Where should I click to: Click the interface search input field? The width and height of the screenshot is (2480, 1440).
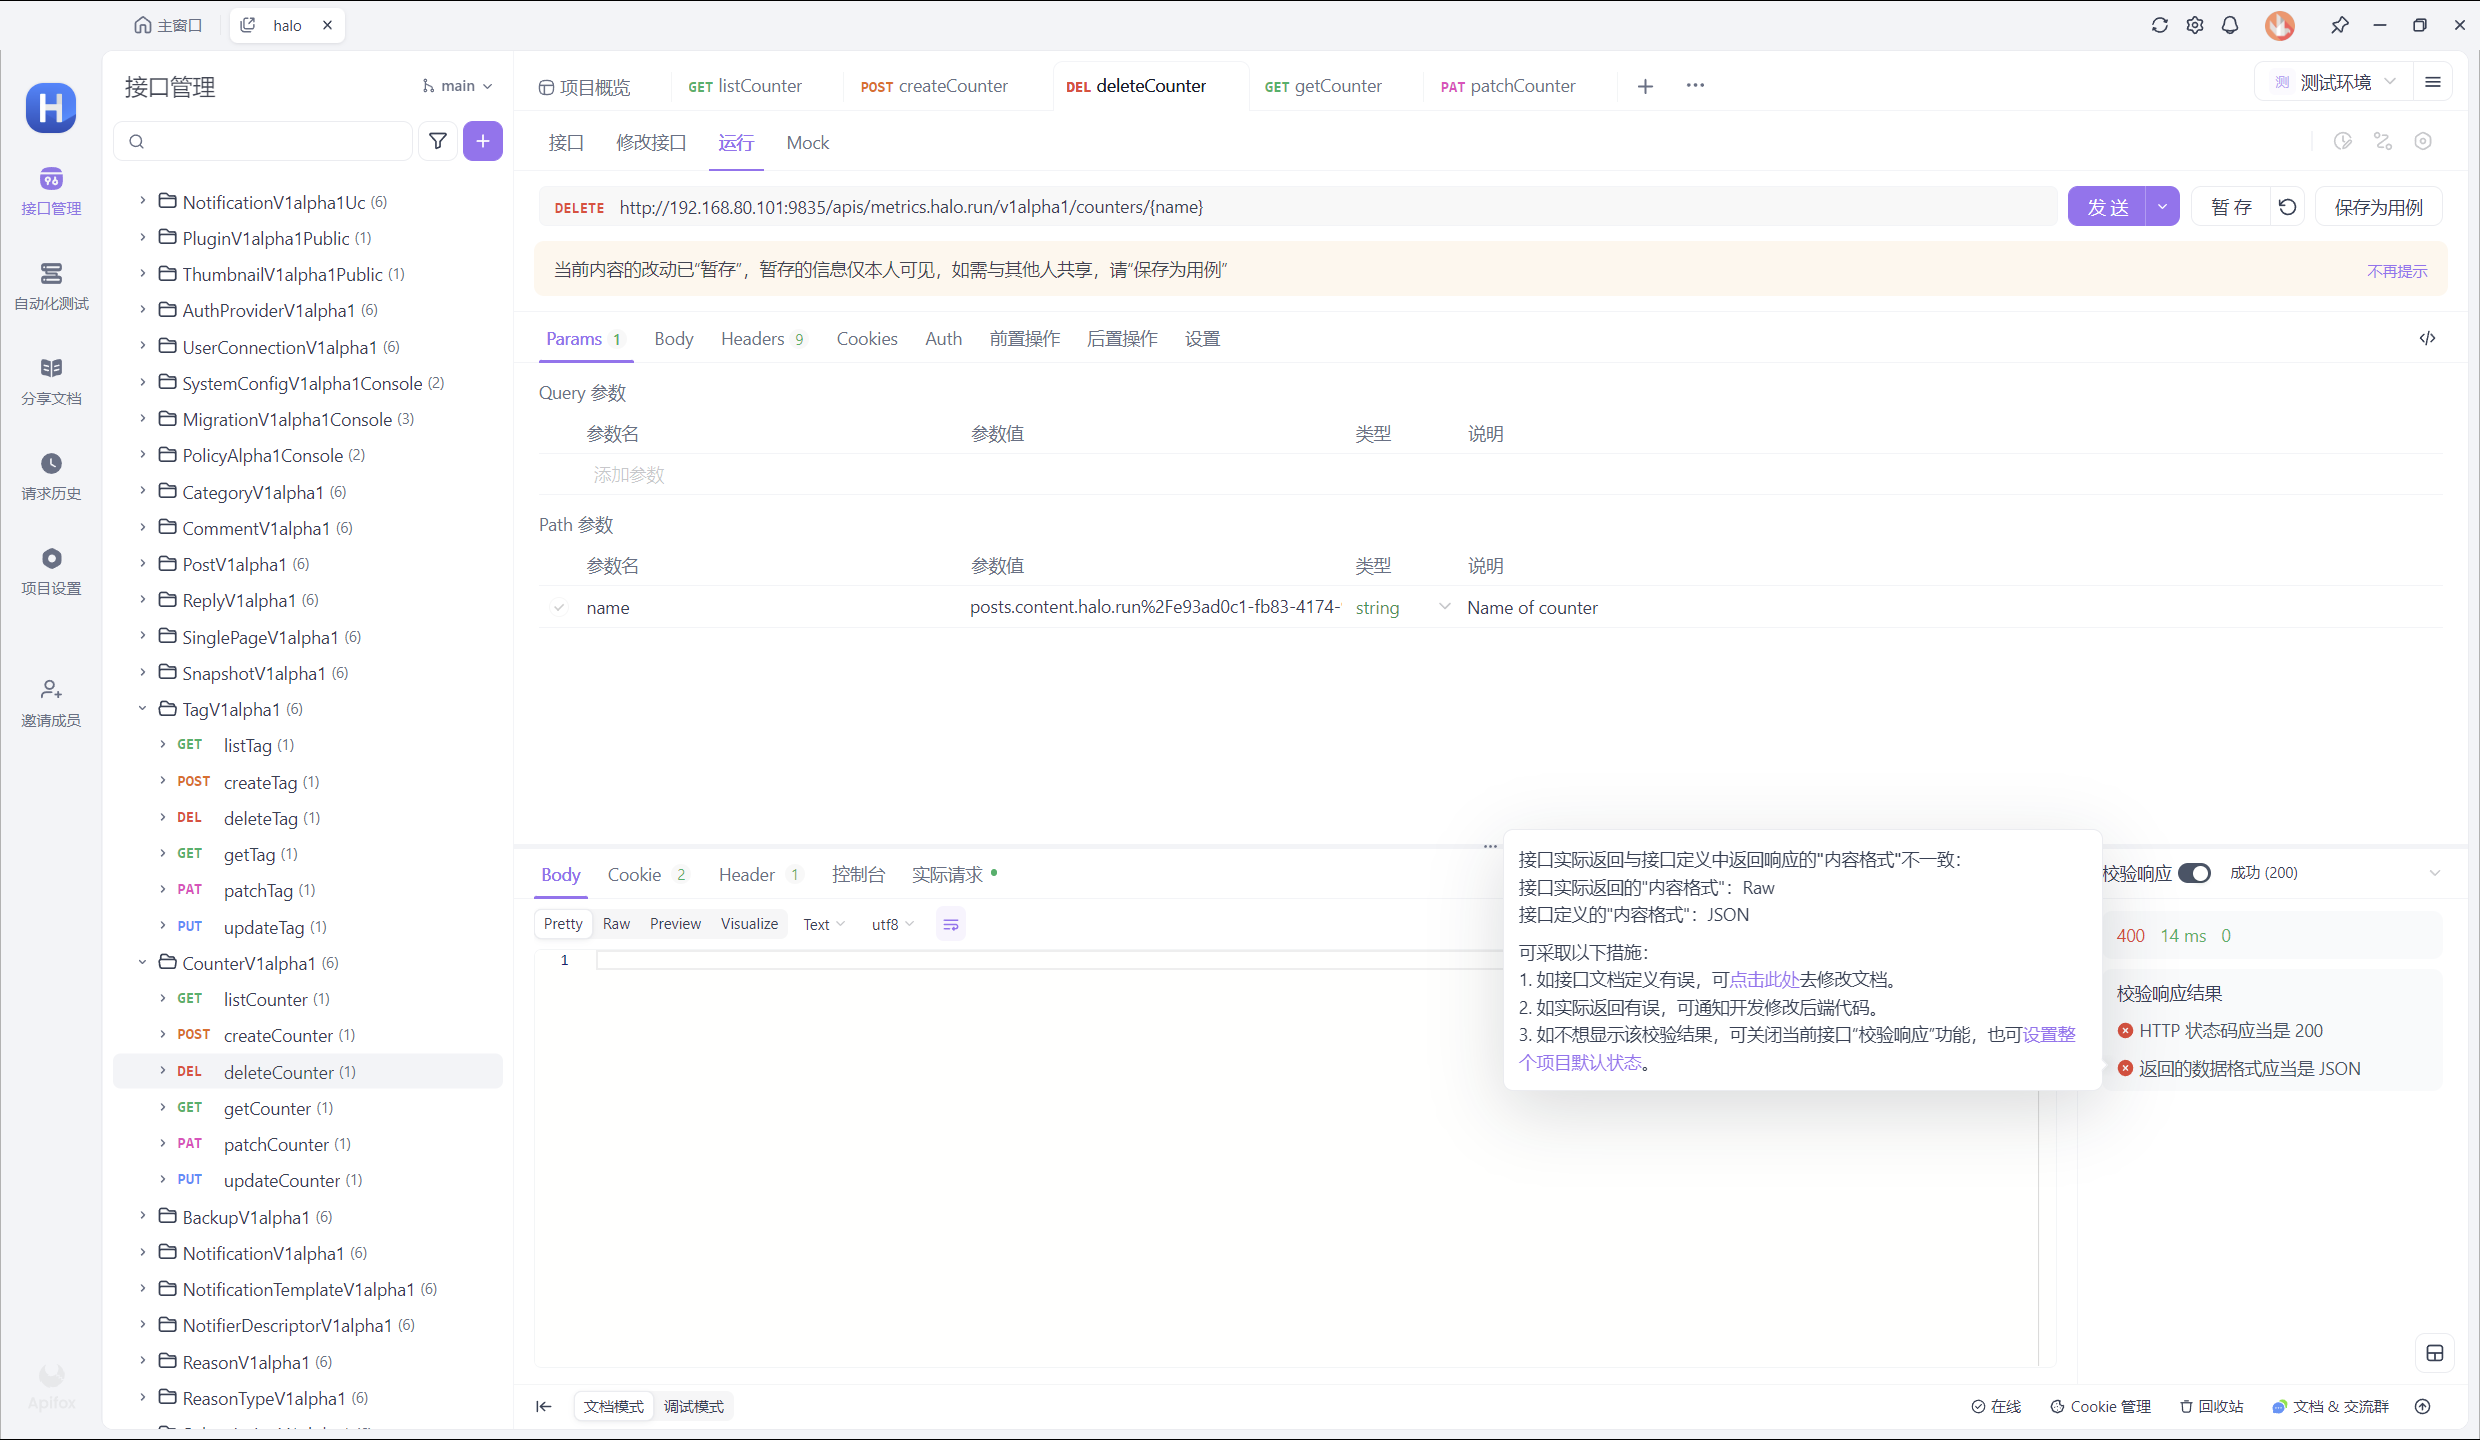270,142
